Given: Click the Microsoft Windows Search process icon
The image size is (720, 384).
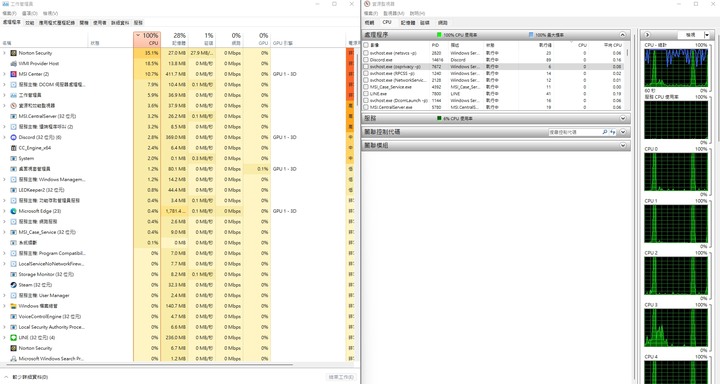Looking at the screenshot, I should point(13,359).
